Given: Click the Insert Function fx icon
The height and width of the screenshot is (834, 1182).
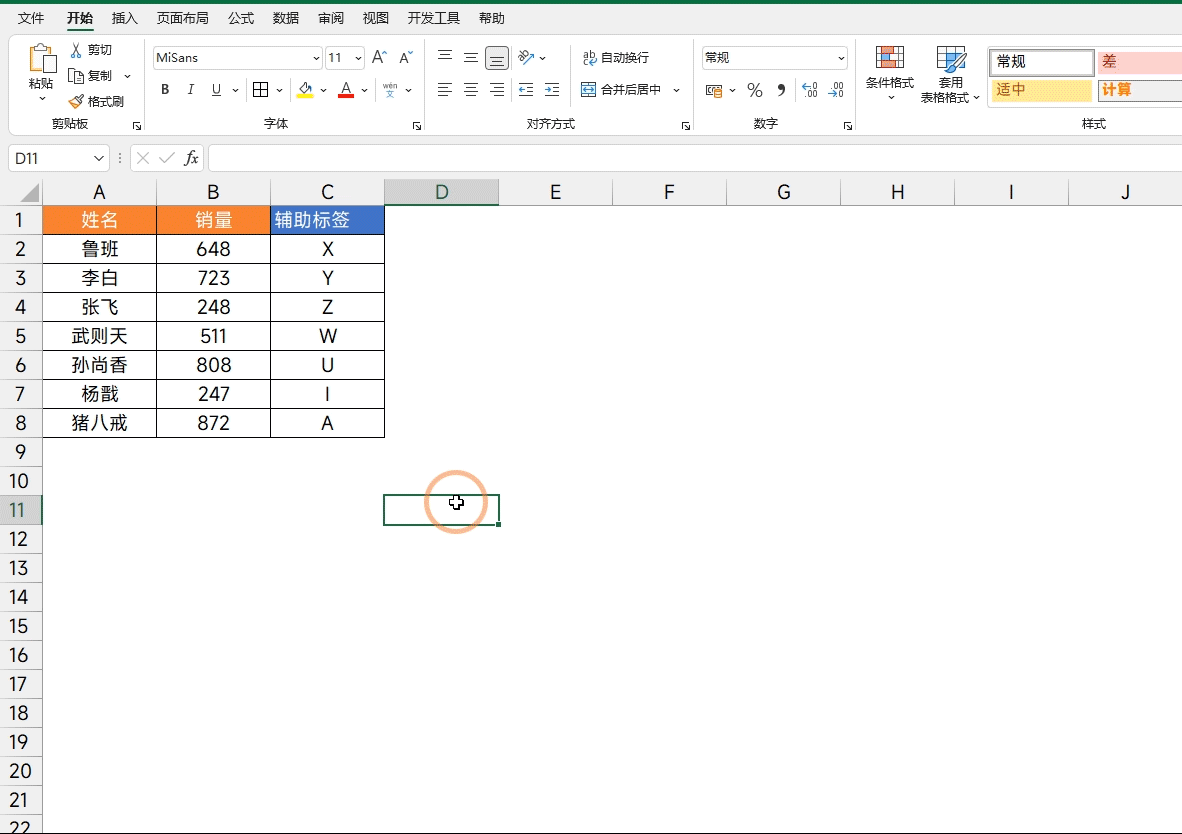Looking at the screenshot, I should coord(191,158).
